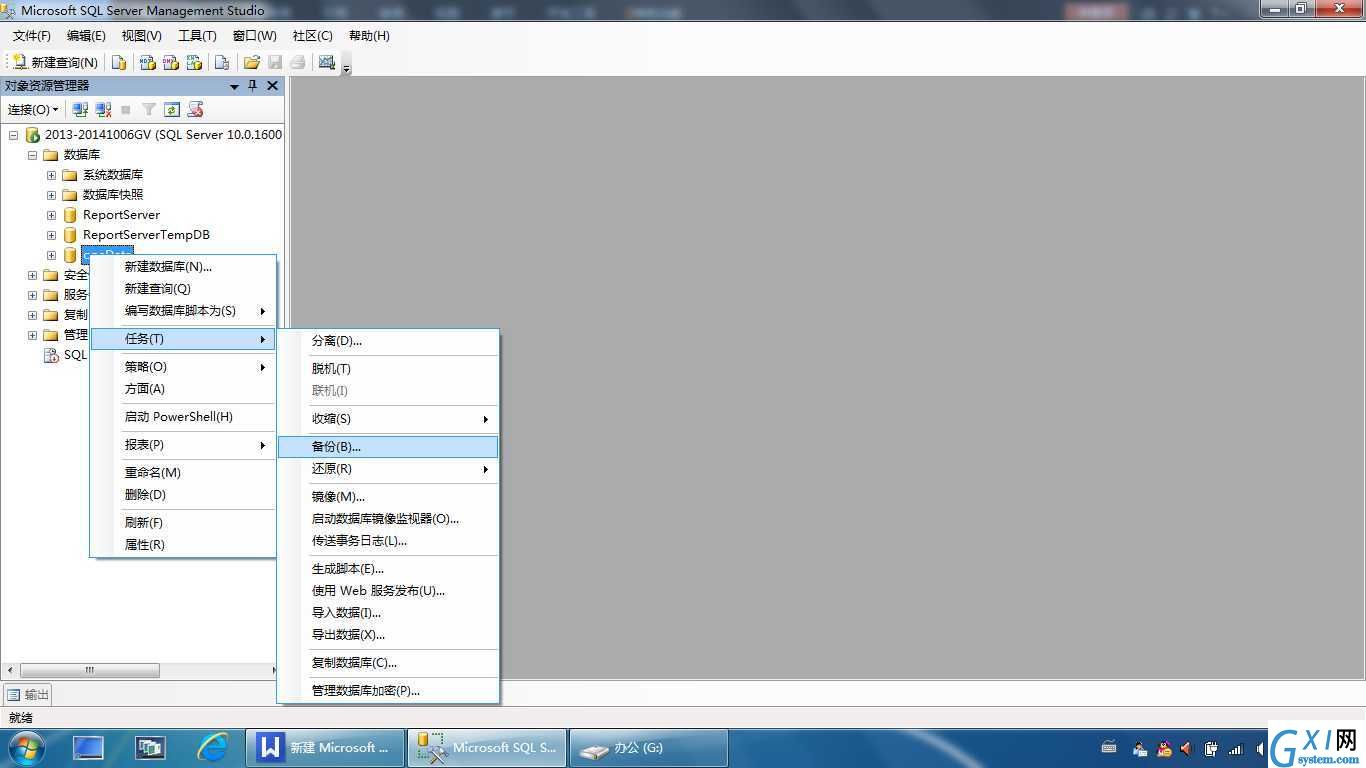This screenshot has width=1366, height=768.
Task: Click the New Query (新建查询) toolbar button
Action: (55, 62)
